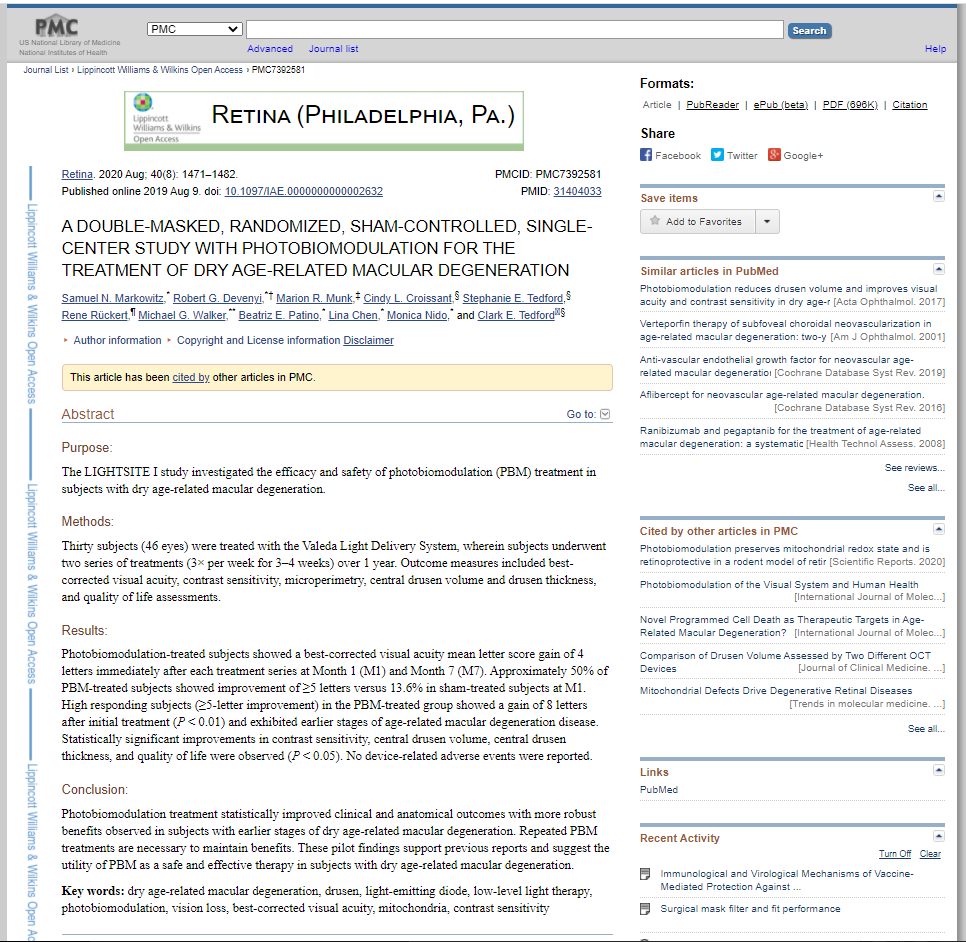Open the Citation format link
This screenshot has width=966, height=942.
910,105
